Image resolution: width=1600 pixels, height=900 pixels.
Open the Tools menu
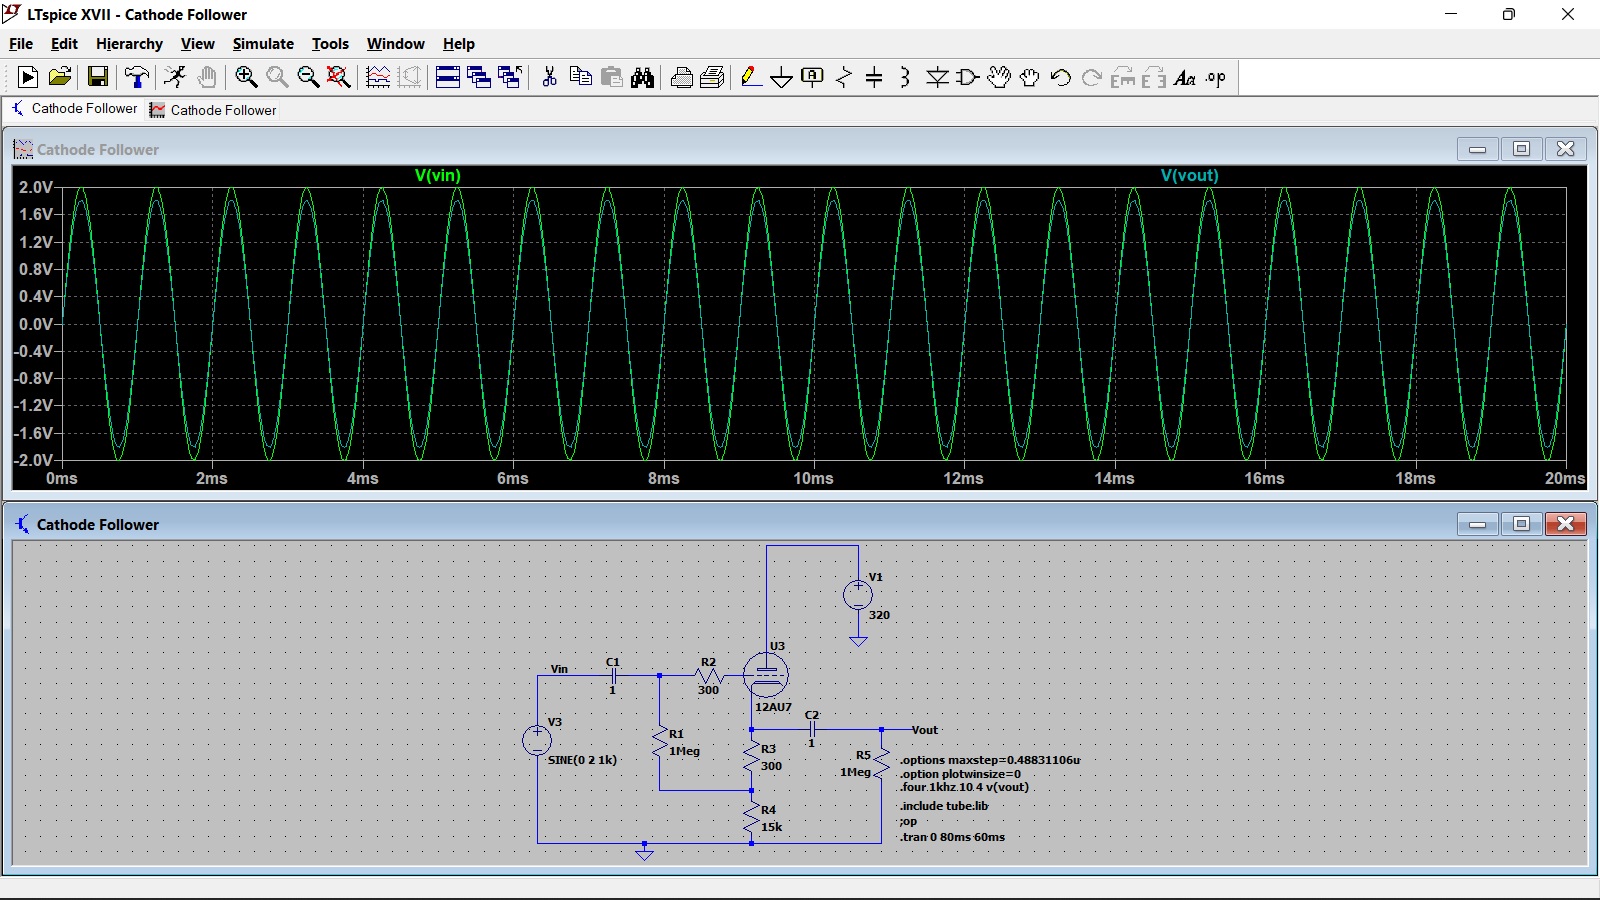click(x=330, y=43)
